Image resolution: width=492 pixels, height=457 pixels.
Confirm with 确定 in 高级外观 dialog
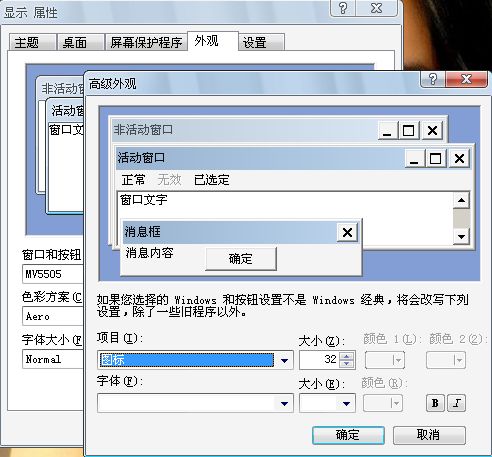tap(348, 435)
